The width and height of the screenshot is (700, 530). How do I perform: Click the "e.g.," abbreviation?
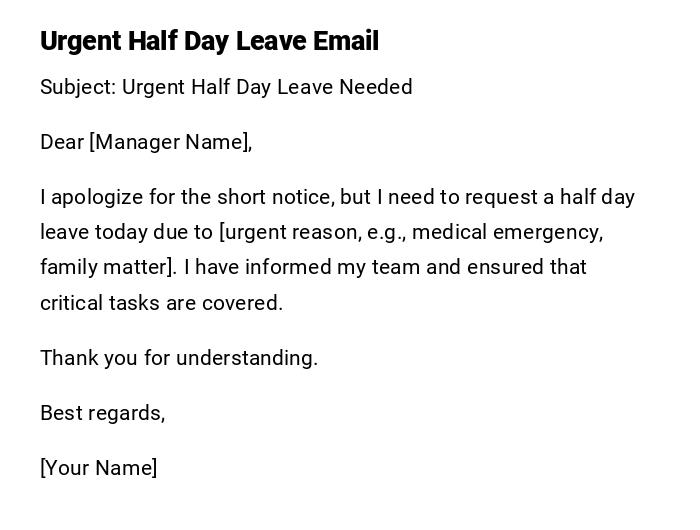coord(385,232)
